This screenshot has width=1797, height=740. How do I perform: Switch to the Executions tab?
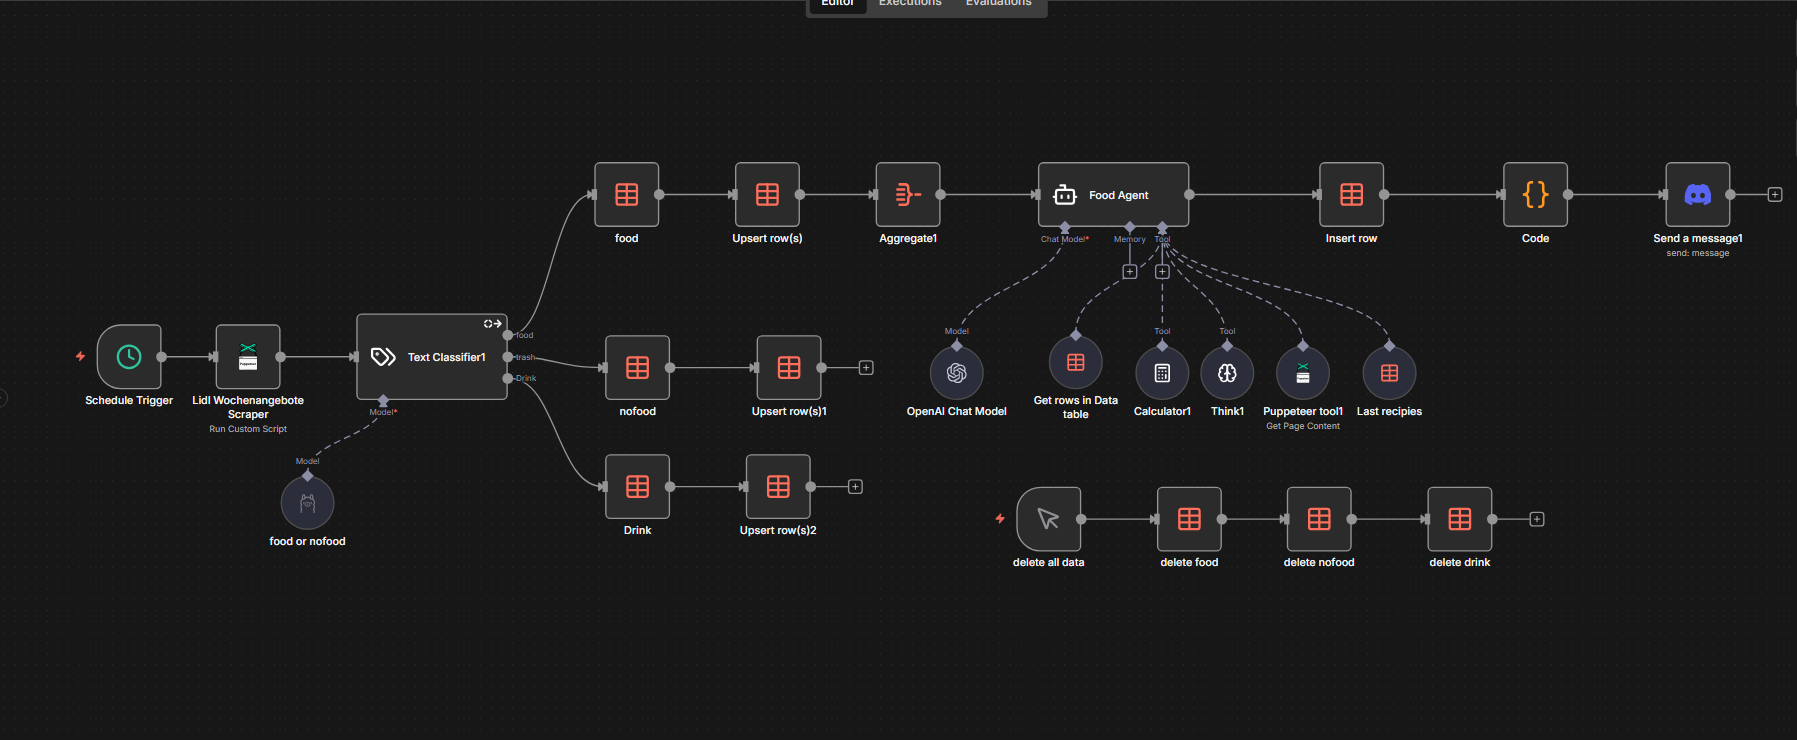pyautogui.click(x=910, y=4)
